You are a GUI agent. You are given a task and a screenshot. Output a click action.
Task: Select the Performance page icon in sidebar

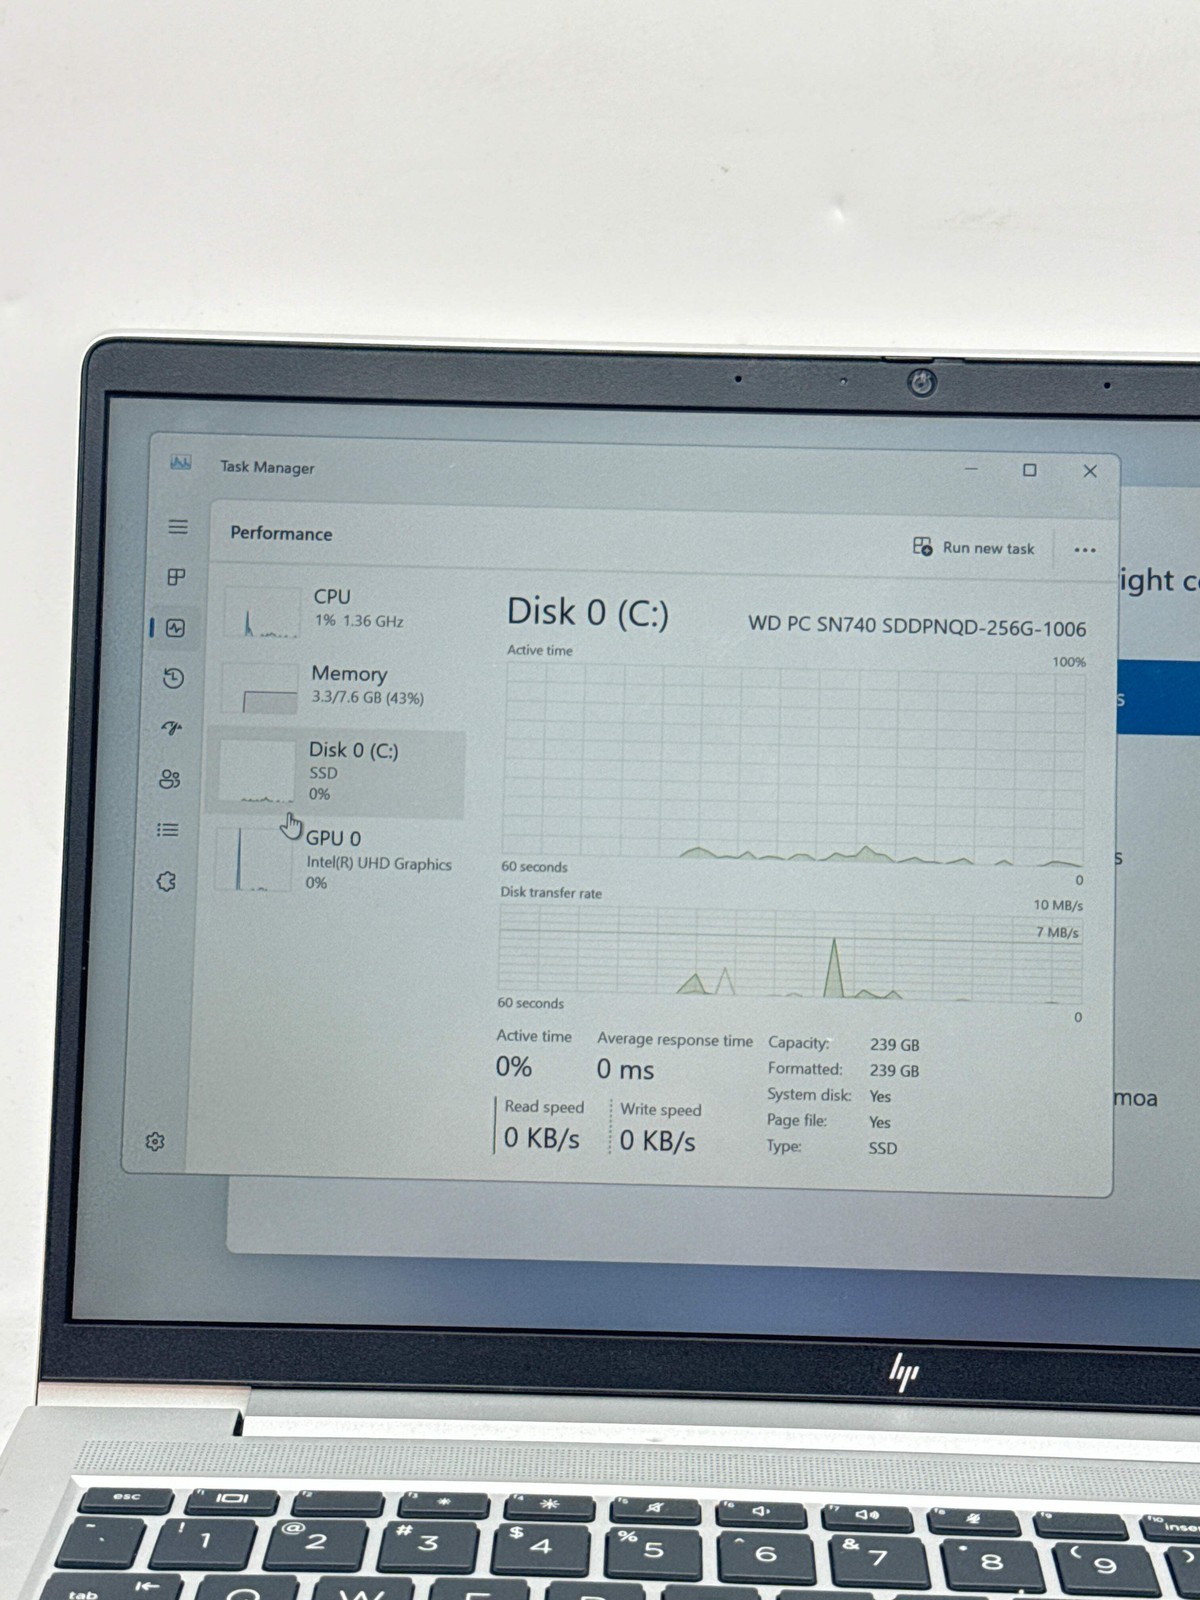(176, 628)
